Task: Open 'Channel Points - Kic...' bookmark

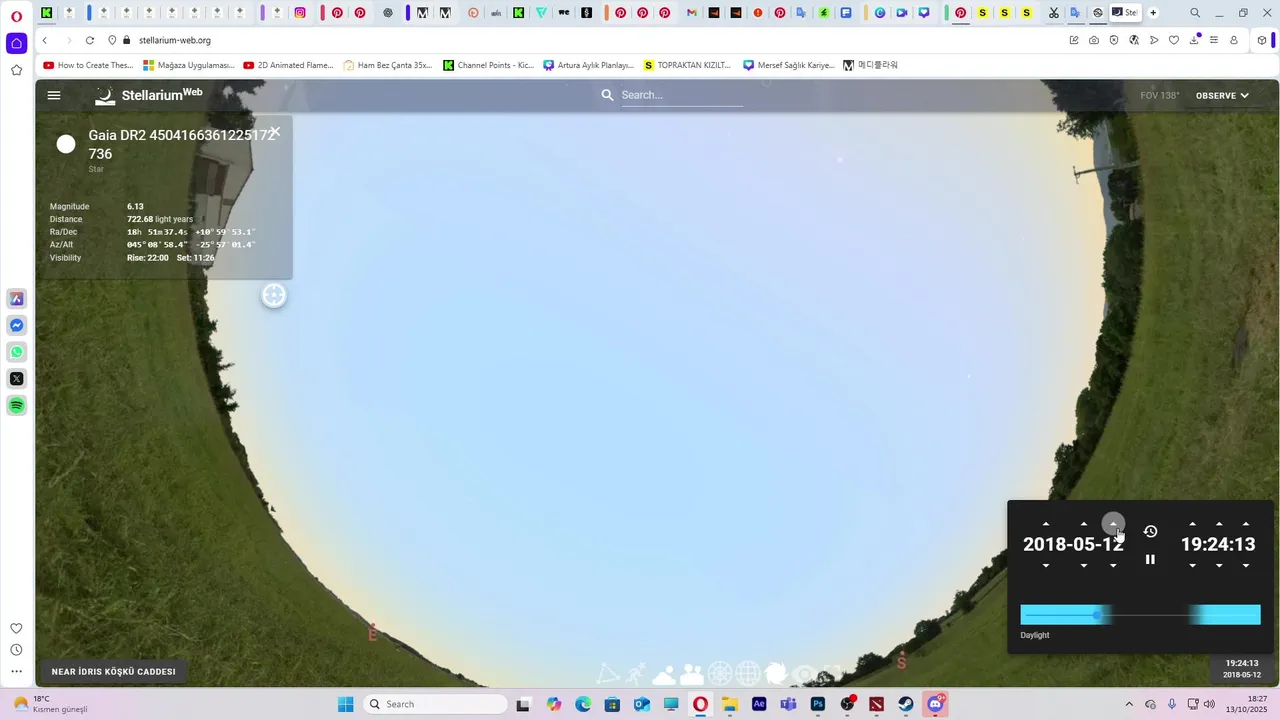Action: (489, 65)
